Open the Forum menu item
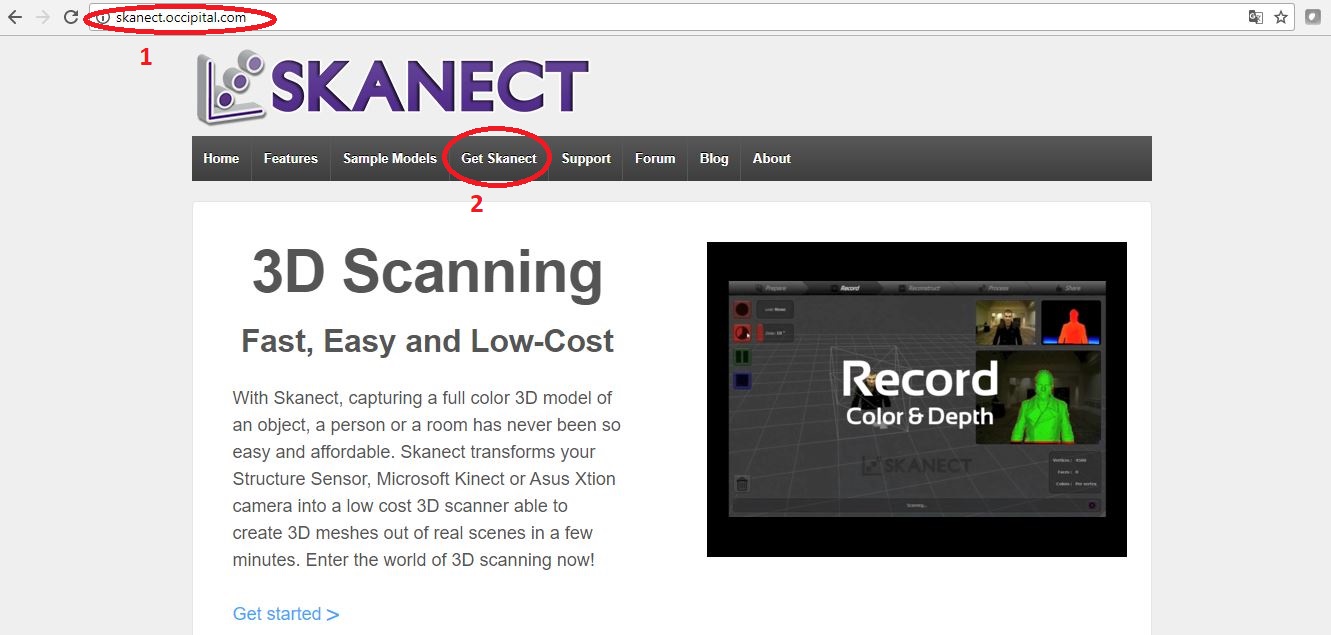Viewport: 1331px width, 635px height. (655, 158)
